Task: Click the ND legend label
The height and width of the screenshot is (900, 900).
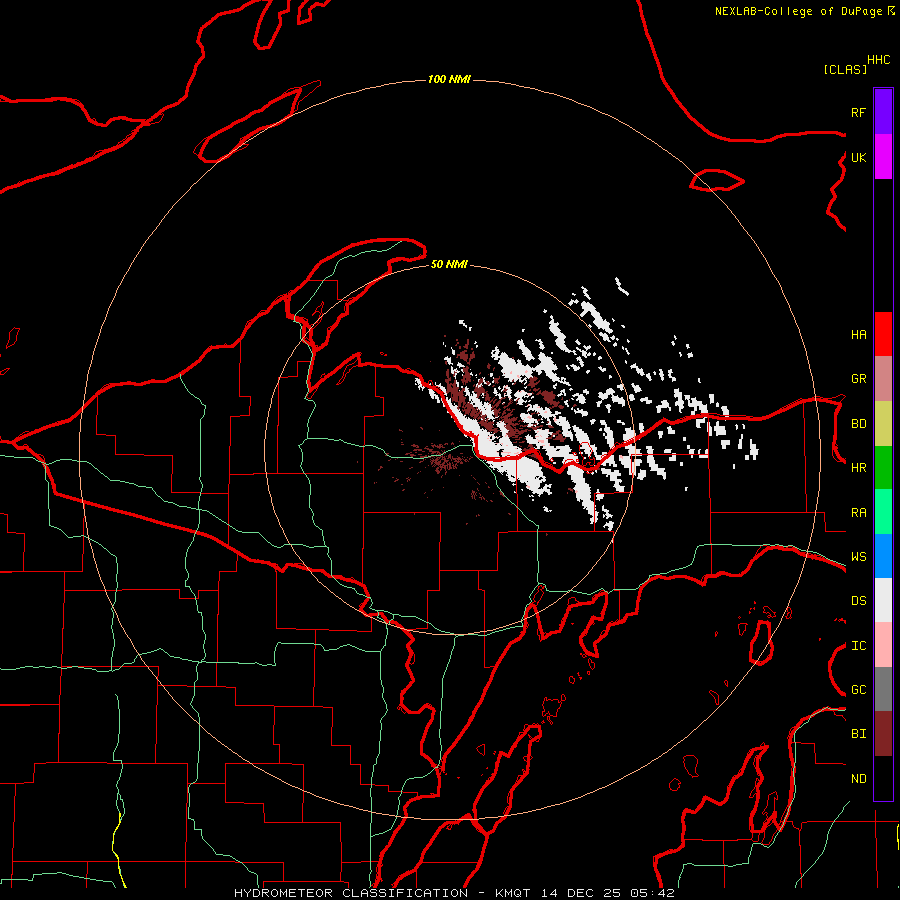Action: [858, 779]
